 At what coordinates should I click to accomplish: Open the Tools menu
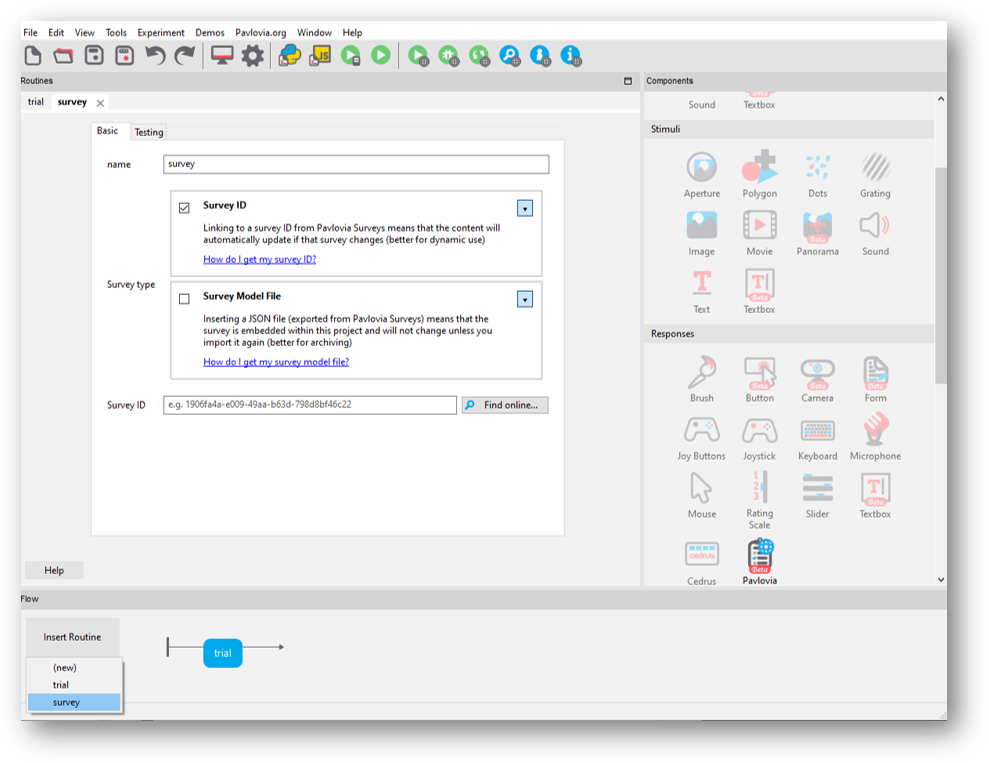(116, 32)
